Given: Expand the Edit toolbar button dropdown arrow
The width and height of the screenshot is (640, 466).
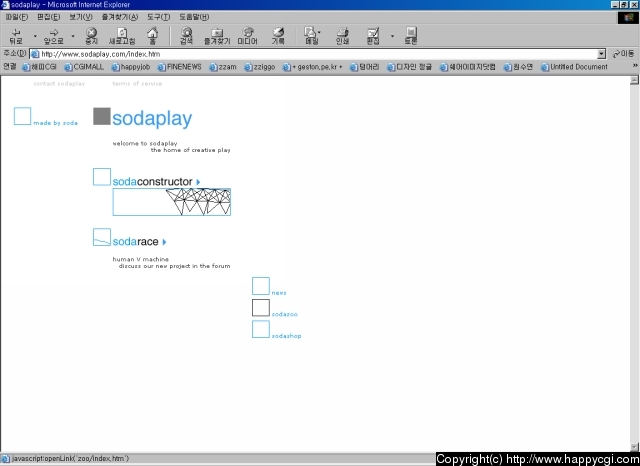Looking at the screenshot, I should [392, 36].
